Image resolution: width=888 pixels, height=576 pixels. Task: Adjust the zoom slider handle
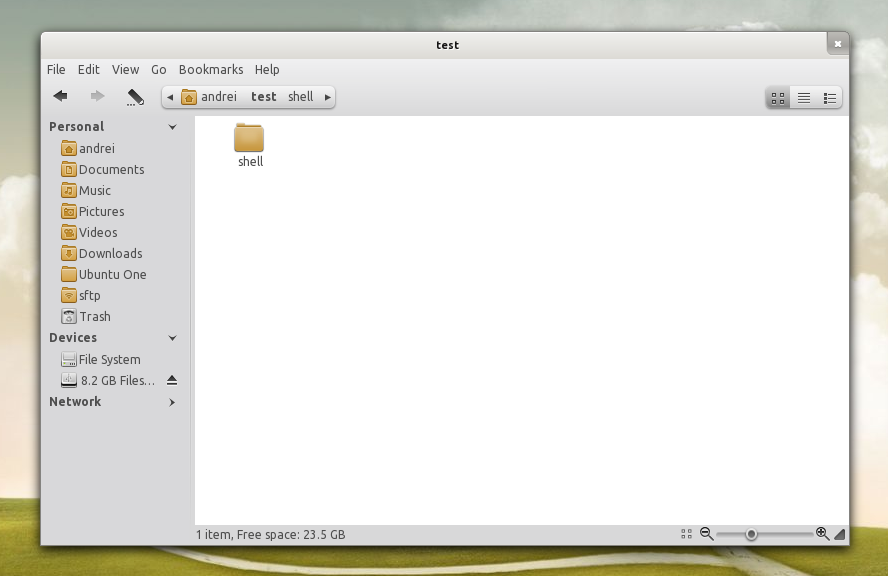coord(752,534)
